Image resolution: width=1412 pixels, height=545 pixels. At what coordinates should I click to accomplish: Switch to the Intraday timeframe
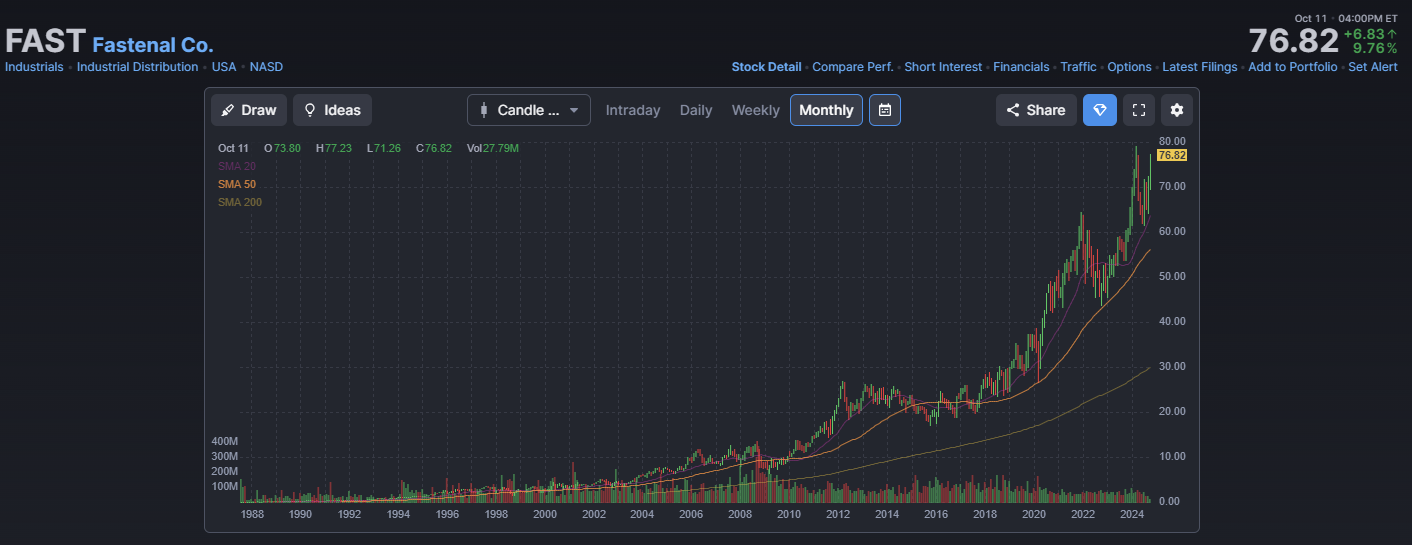pos(633,110)
